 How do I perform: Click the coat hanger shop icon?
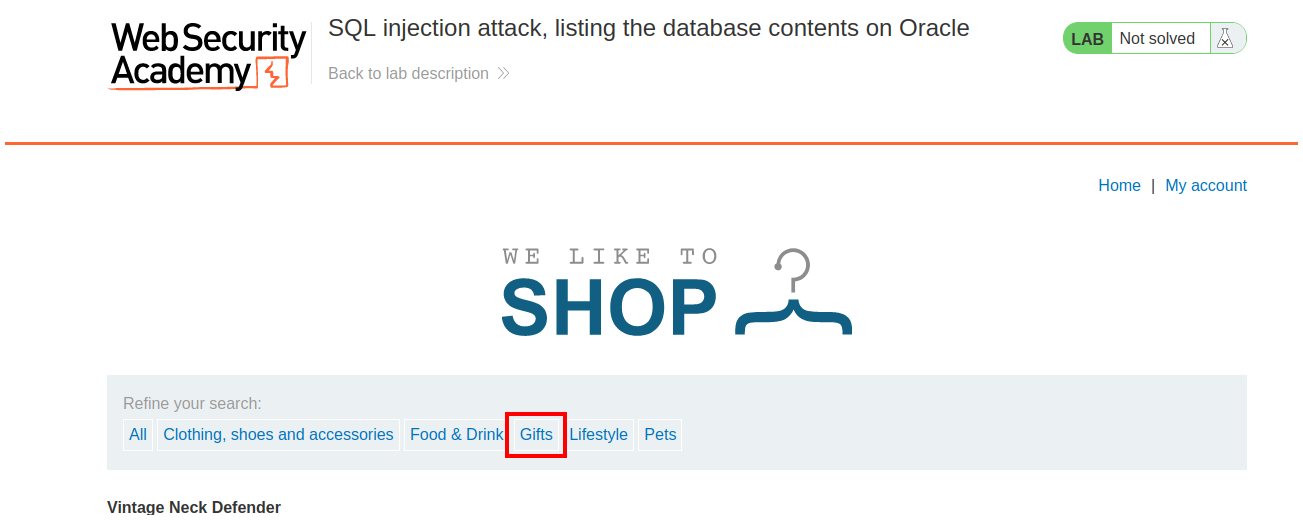pos(794,293)
